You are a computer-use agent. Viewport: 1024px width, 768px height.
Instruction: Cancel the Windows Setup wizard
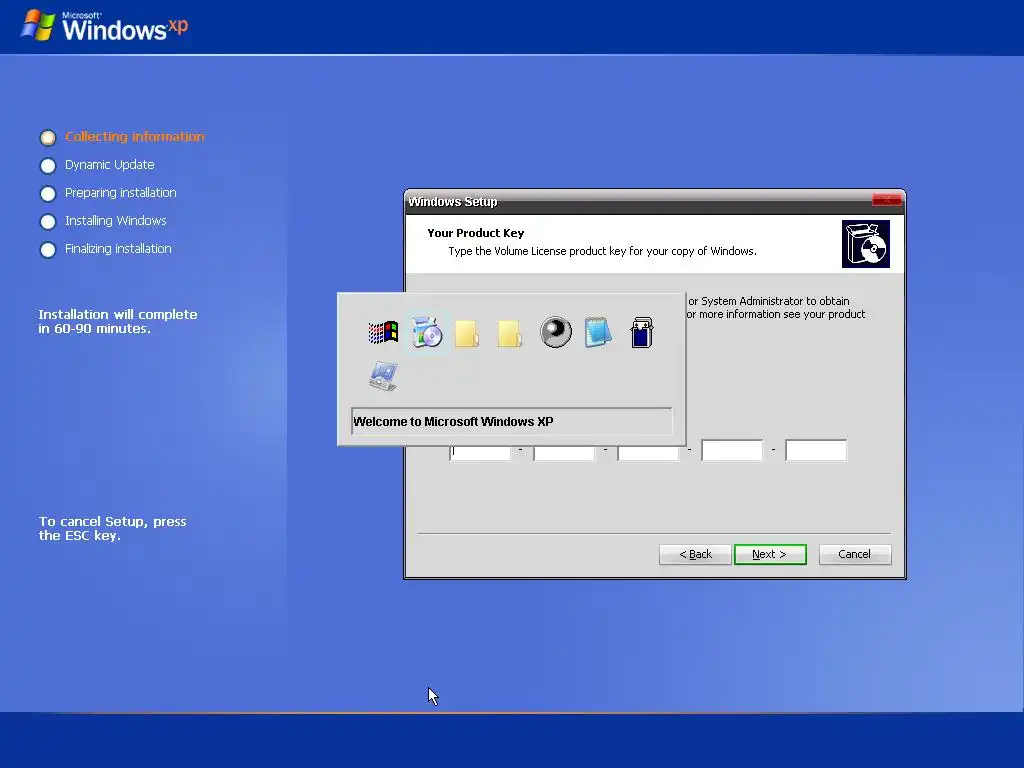tap(854, 554)
